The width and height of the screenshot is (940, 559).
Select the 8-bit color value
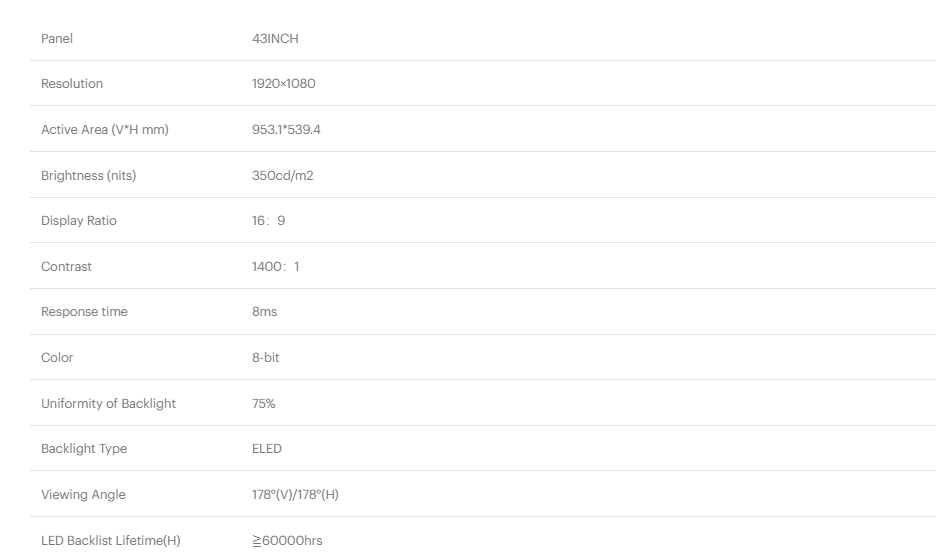click(265, 358)
